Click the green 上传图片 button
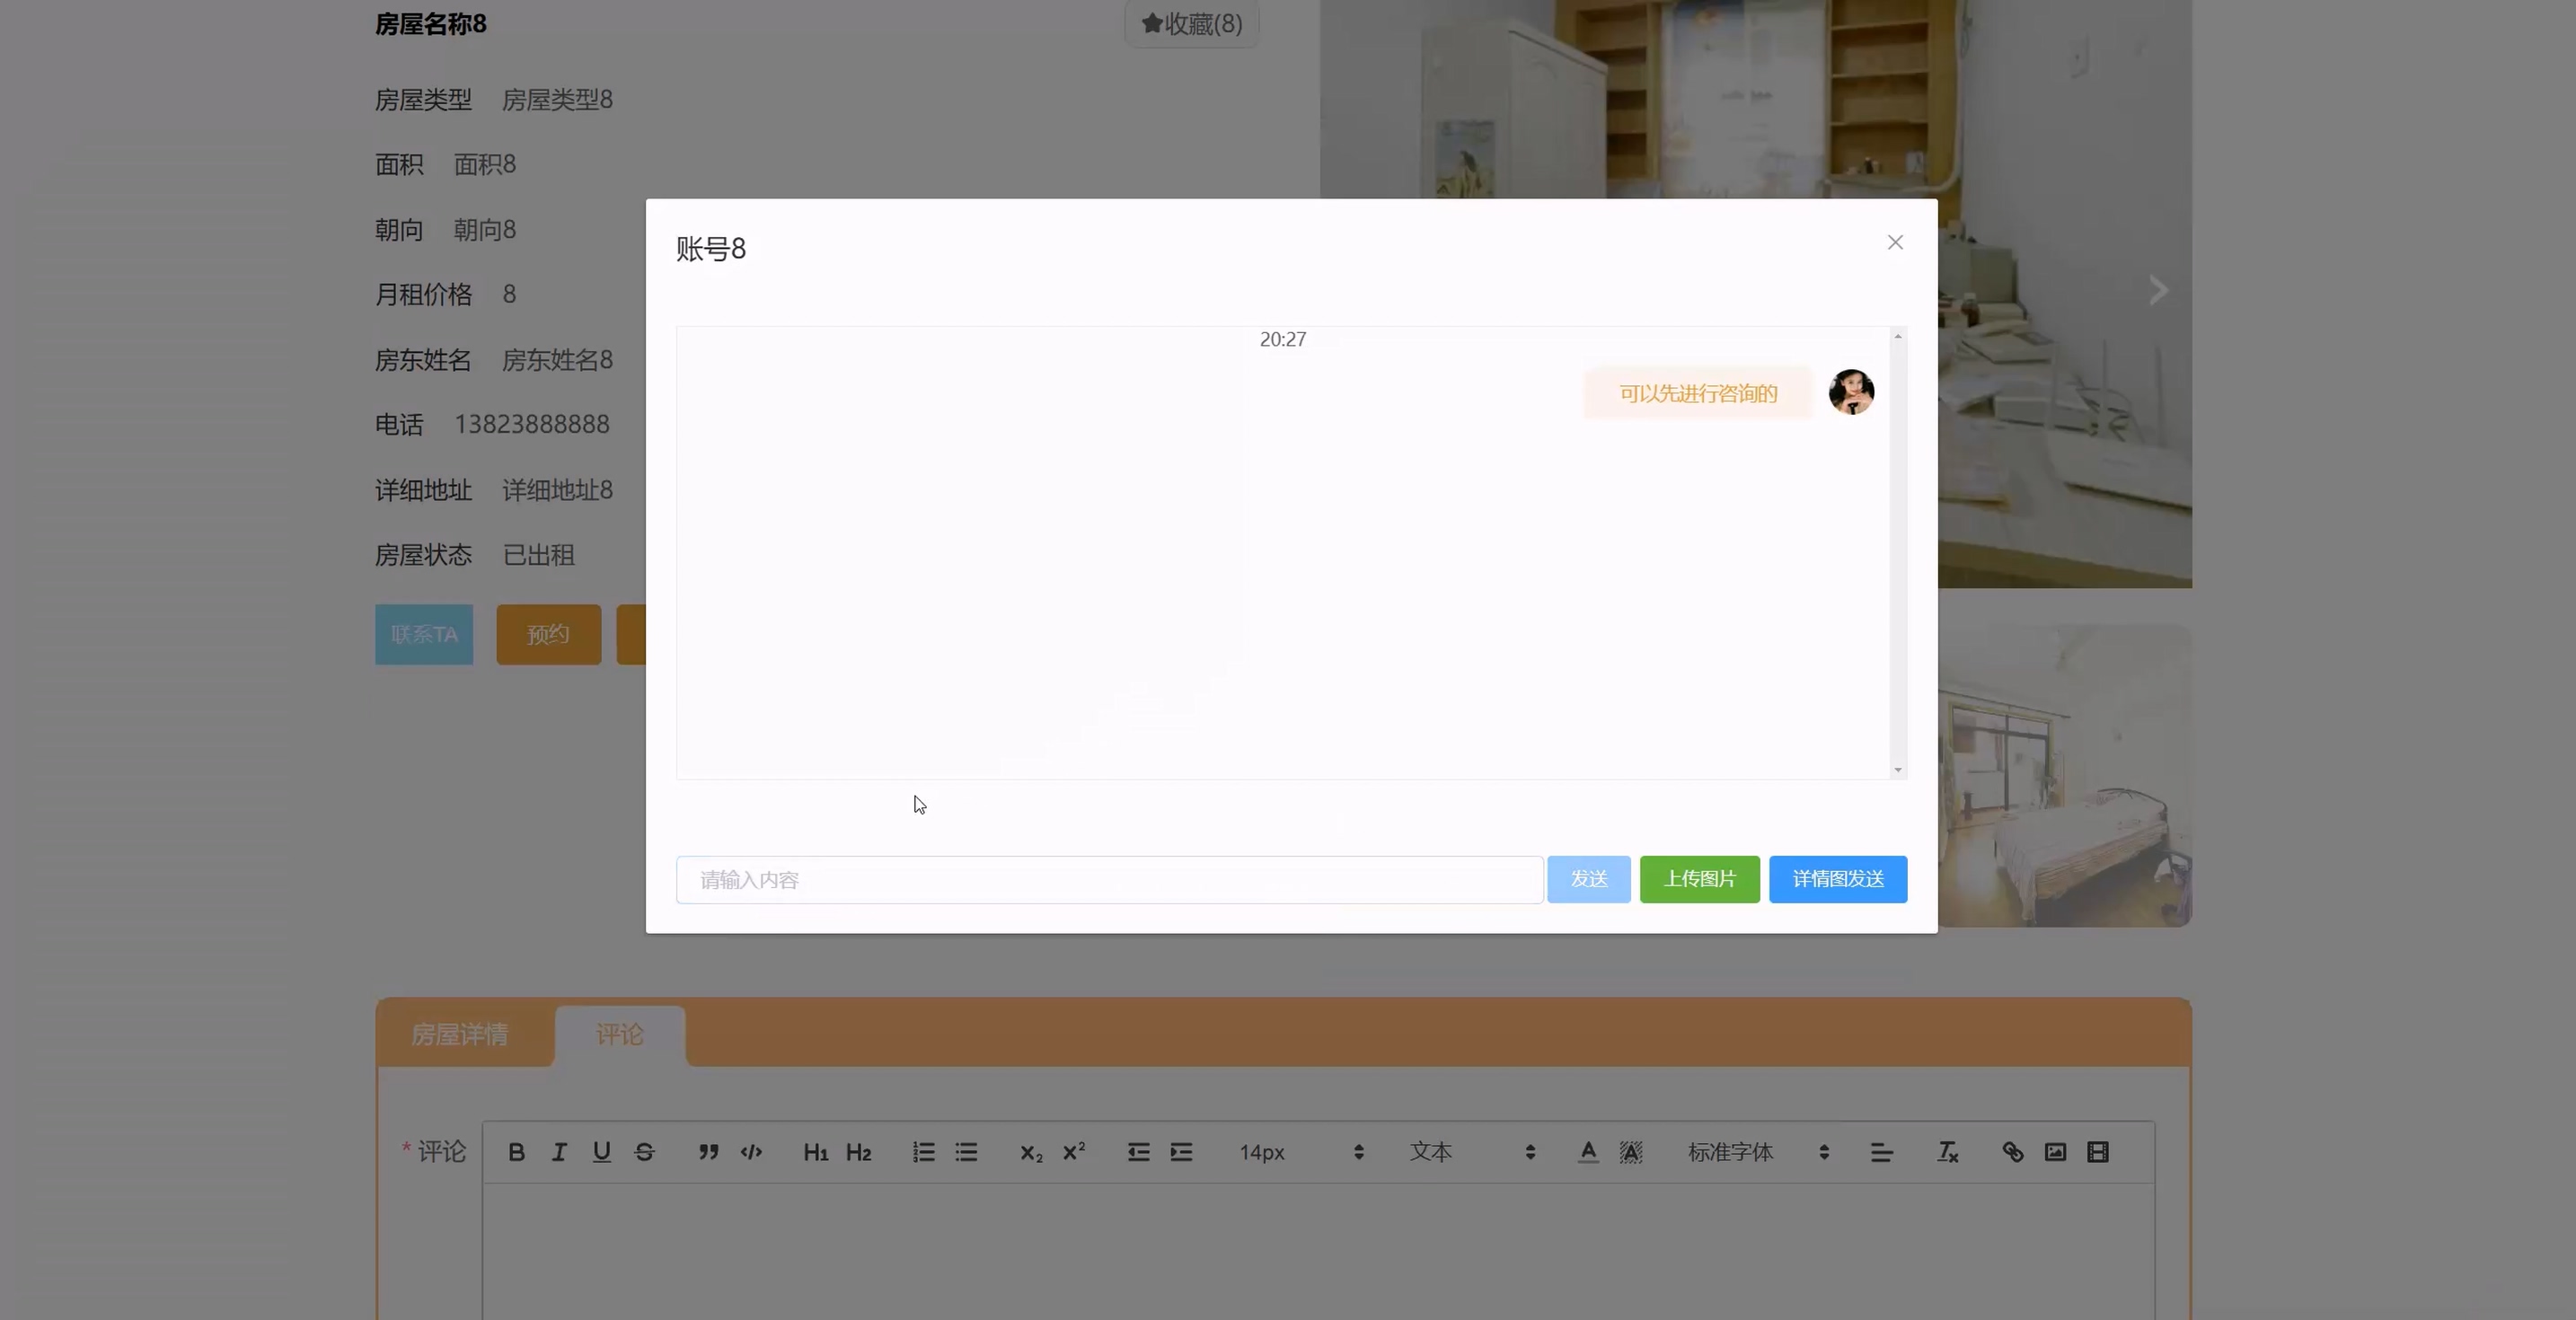The width and height of the screenshot is (2576, 1320). coord(1699,879)
